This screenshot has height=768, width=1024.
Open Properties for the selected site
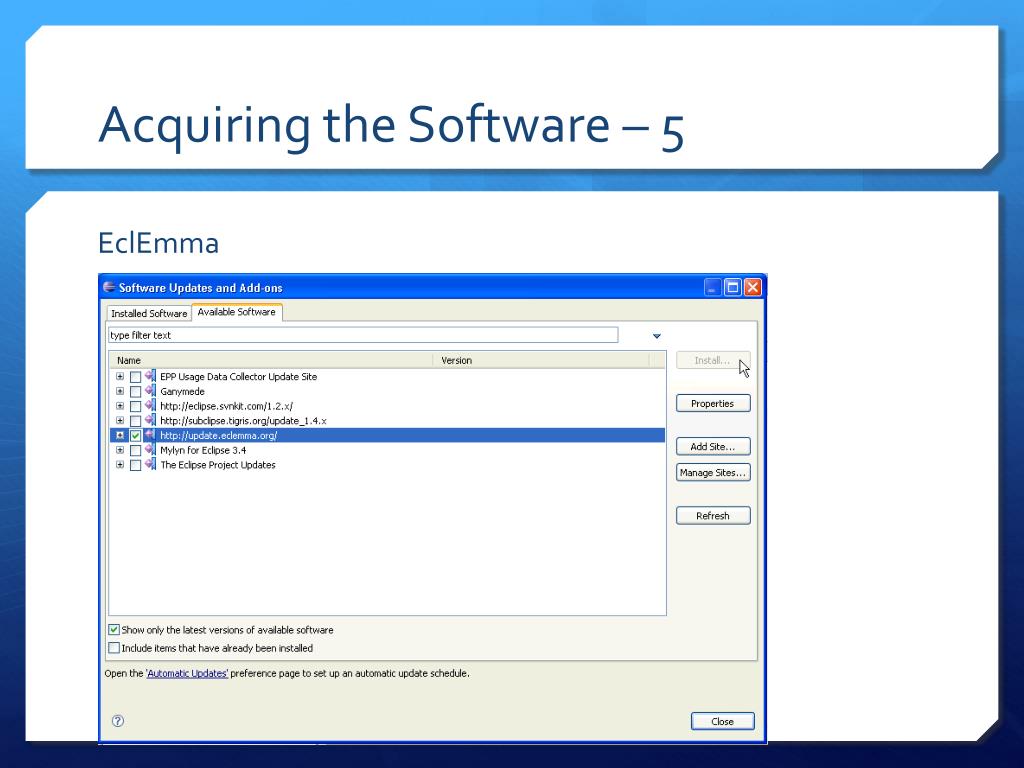(x=712, y=404)
